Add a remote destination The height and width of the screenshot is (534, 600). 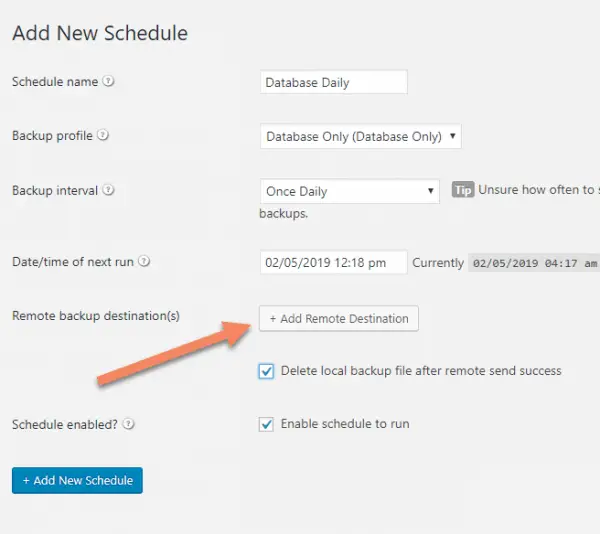339,318
